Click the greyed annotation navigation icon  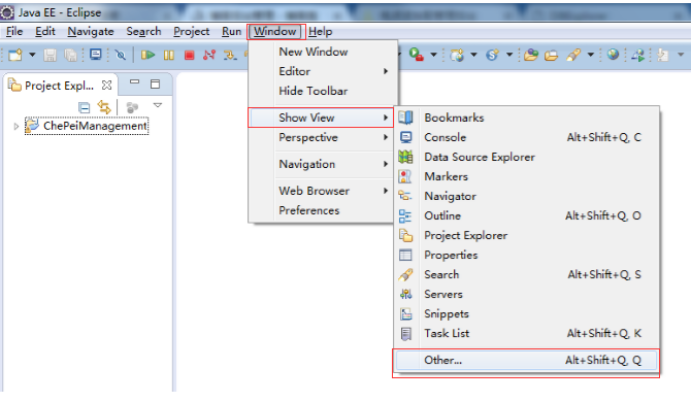[662, 55]
